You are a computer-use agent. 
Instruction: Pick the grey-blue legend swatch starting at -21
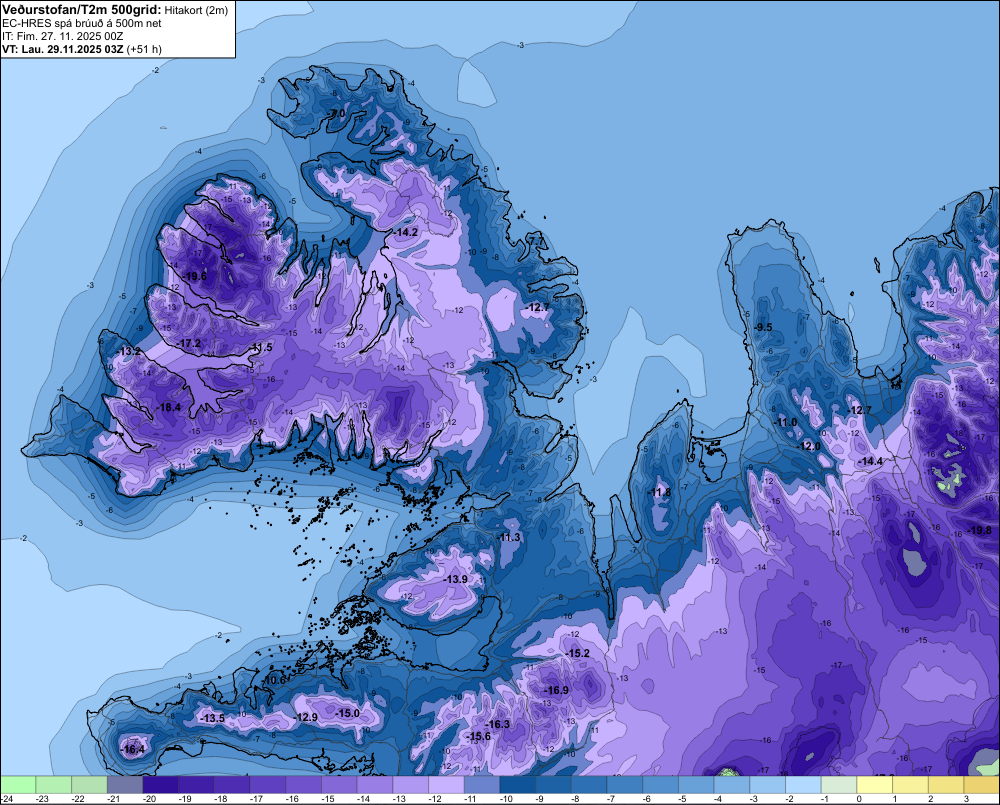[x=125, y=784]
